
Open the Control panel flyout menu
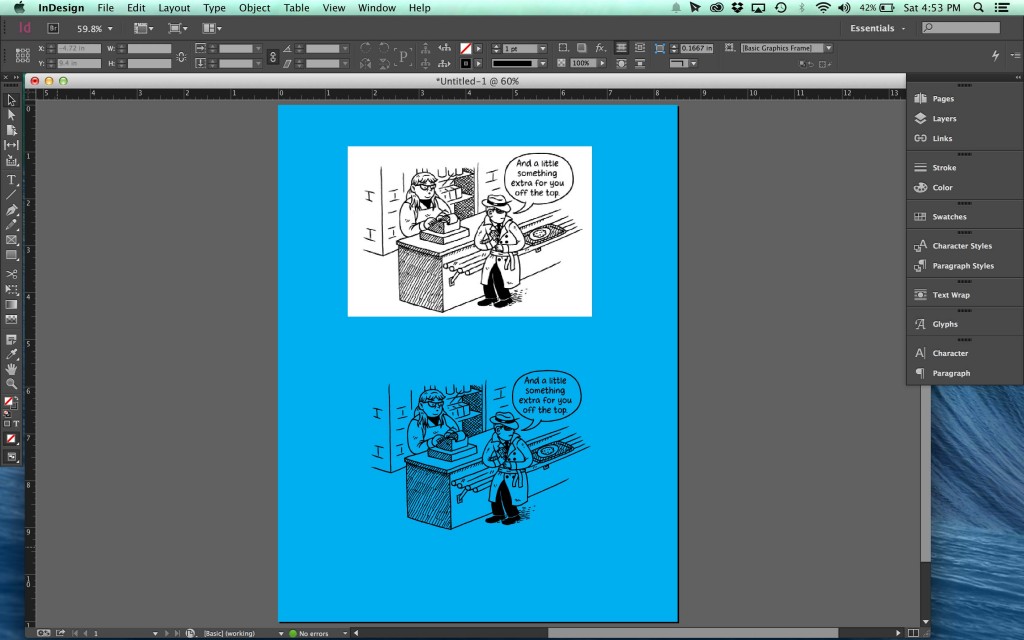click(1015, 56)
